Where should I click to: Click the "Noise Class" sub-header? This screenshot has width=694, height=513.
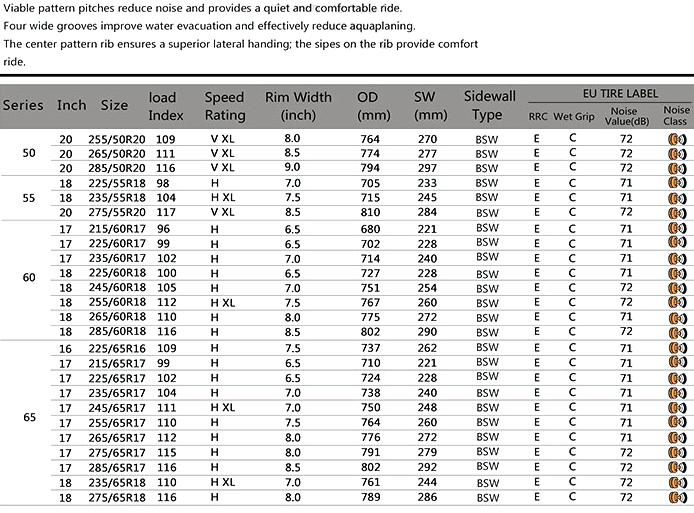click(676, 115)
